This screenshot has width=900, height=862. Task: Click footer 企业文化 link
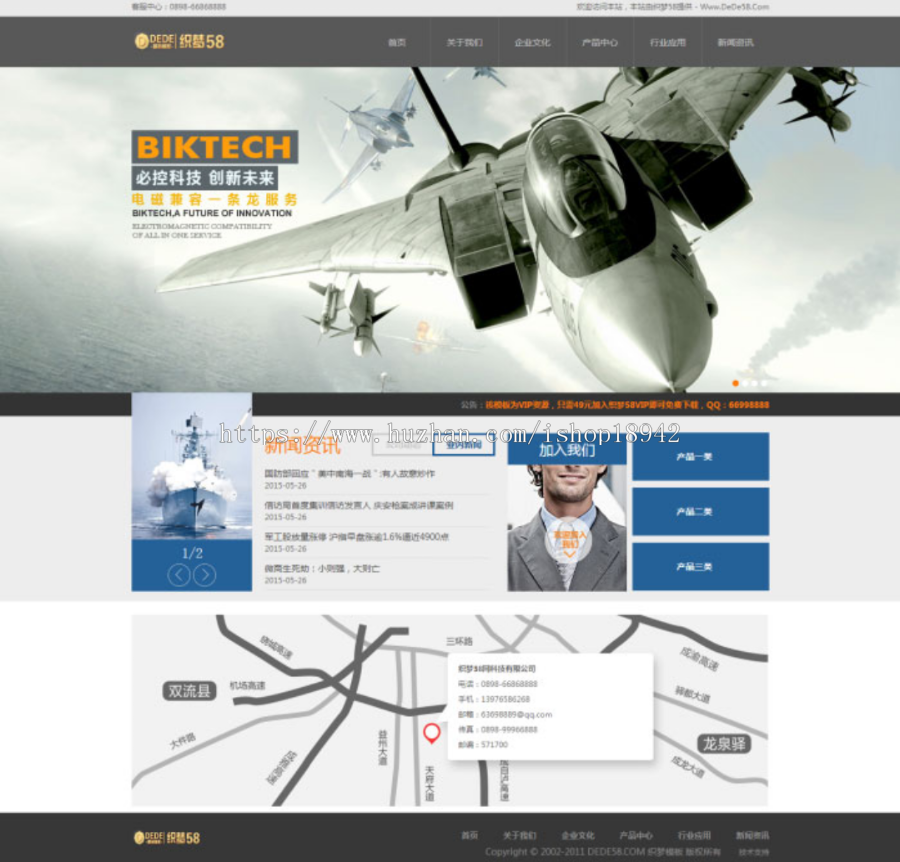(x=578, y=835)
